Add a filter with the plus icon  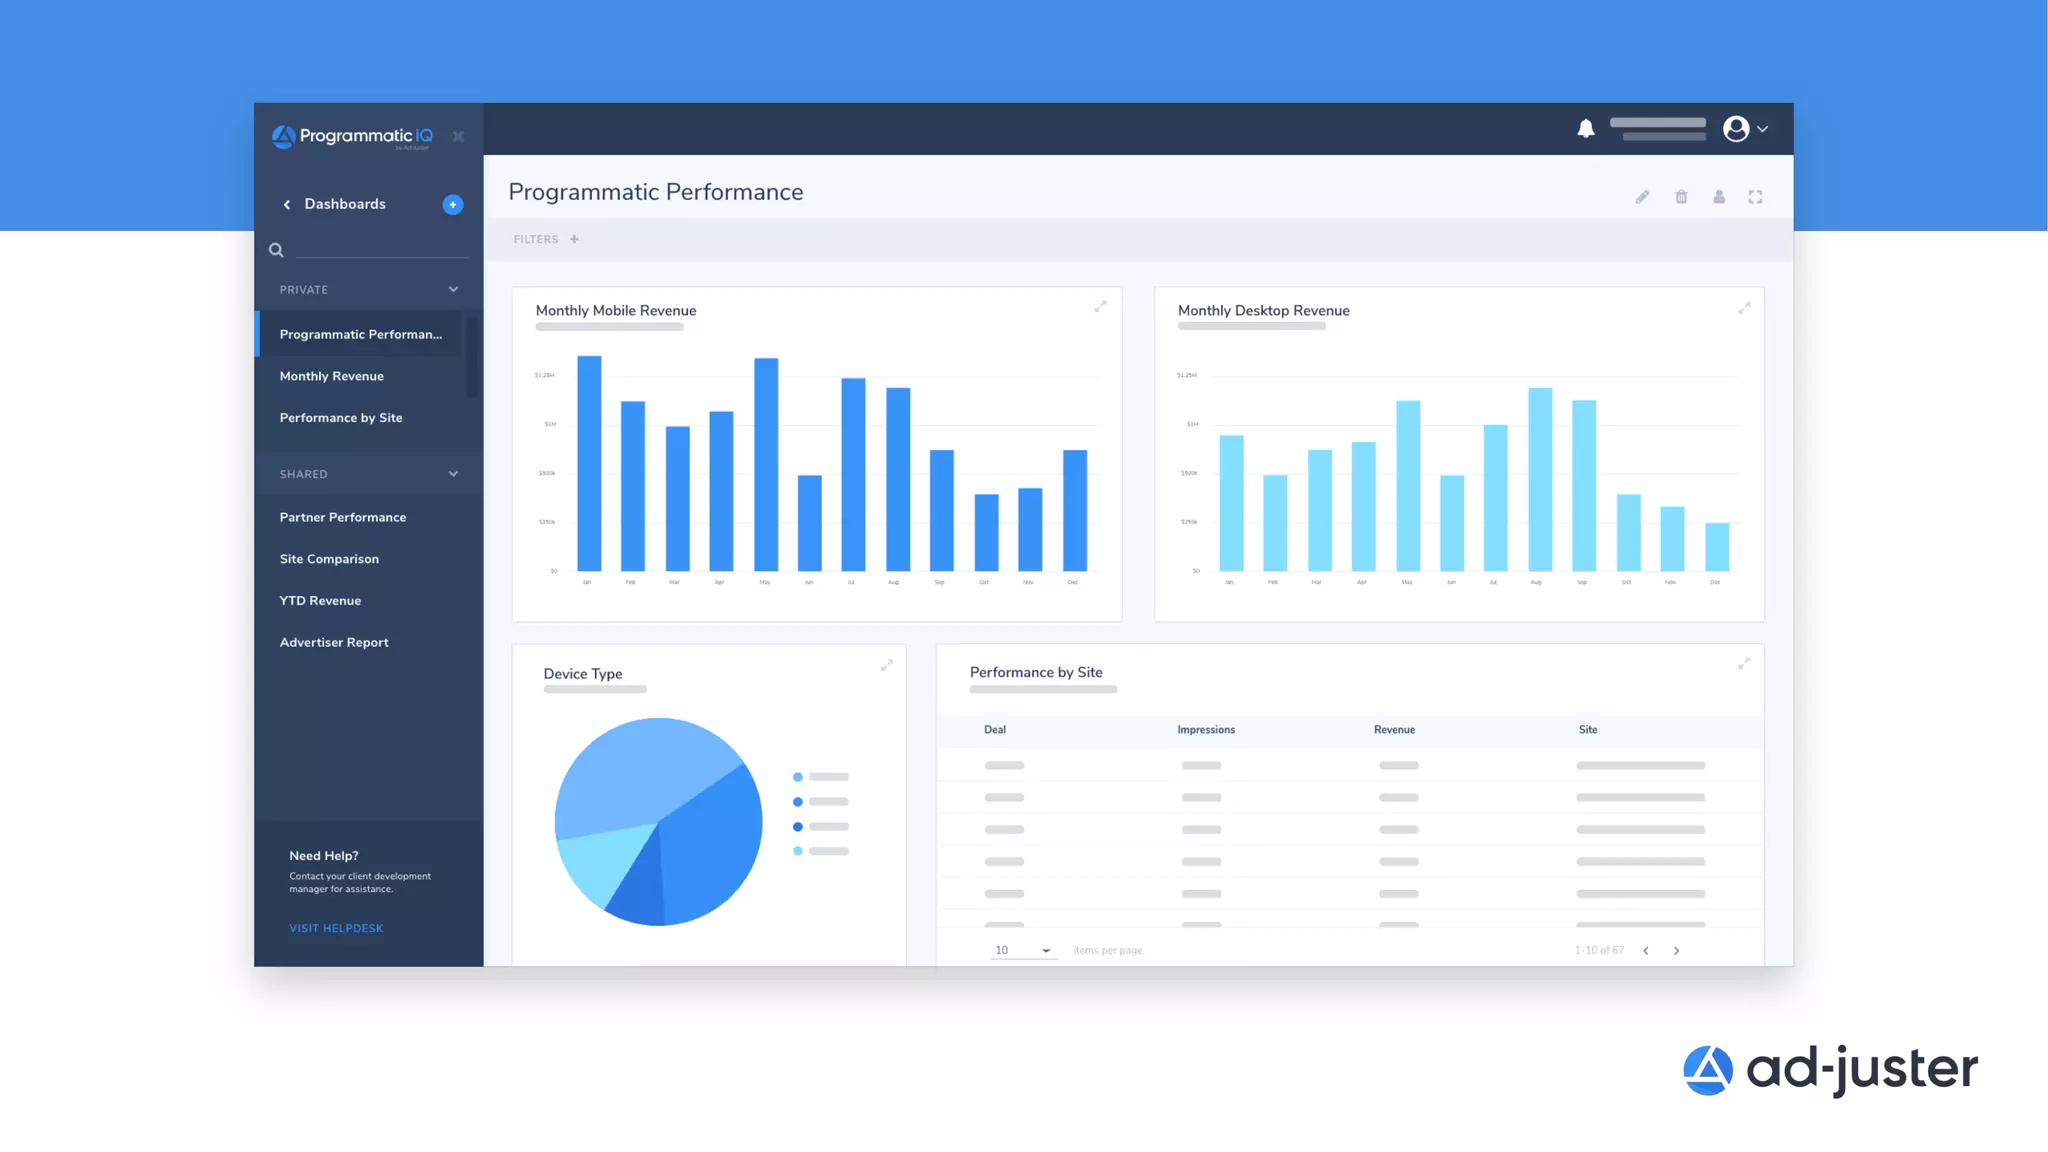pos(574,239)
